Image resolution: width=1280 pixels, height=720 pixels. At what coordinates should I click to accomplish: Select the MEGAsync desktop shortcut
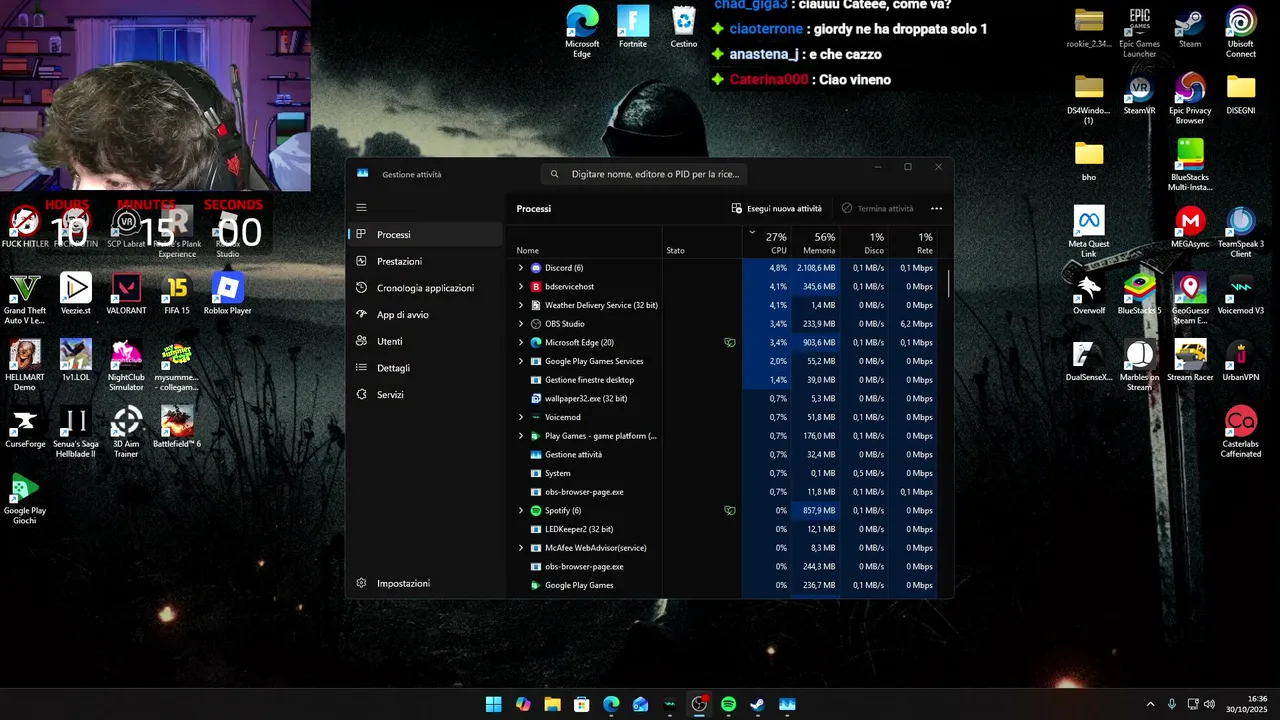pos(1190,227)
